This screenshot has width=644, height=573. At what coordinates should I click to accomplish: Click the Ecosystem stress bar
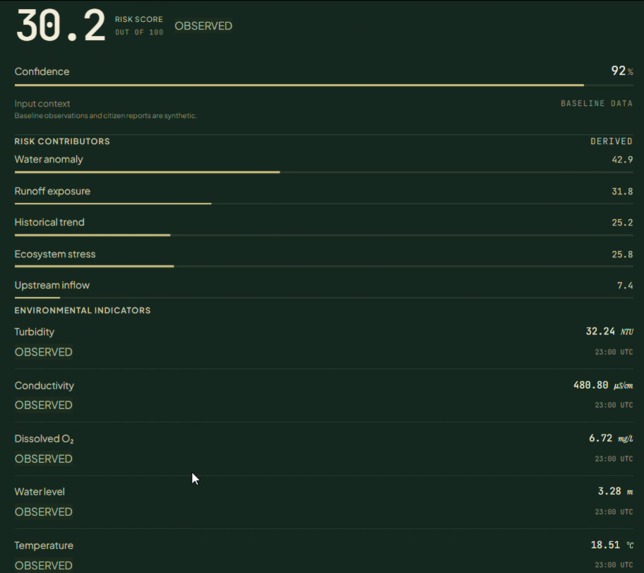click(x=324, y=266)
